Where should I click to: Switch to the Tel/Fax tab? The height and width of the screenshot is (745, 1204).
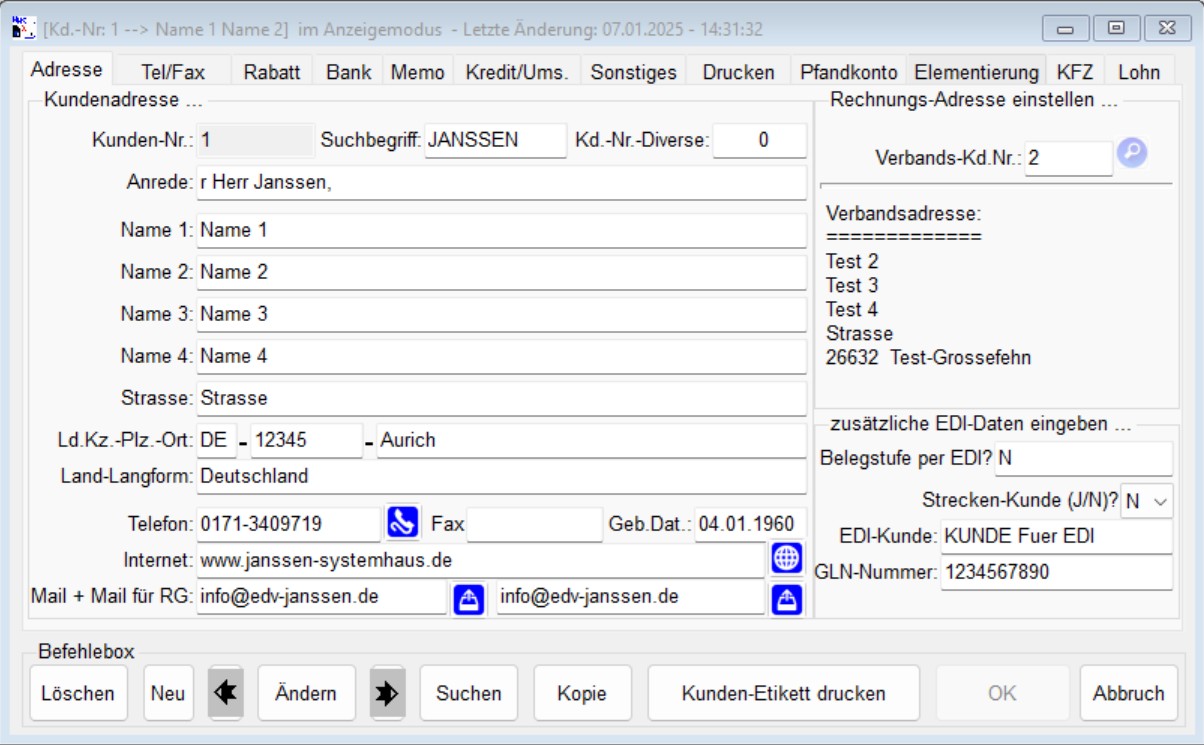coord(172,72)
